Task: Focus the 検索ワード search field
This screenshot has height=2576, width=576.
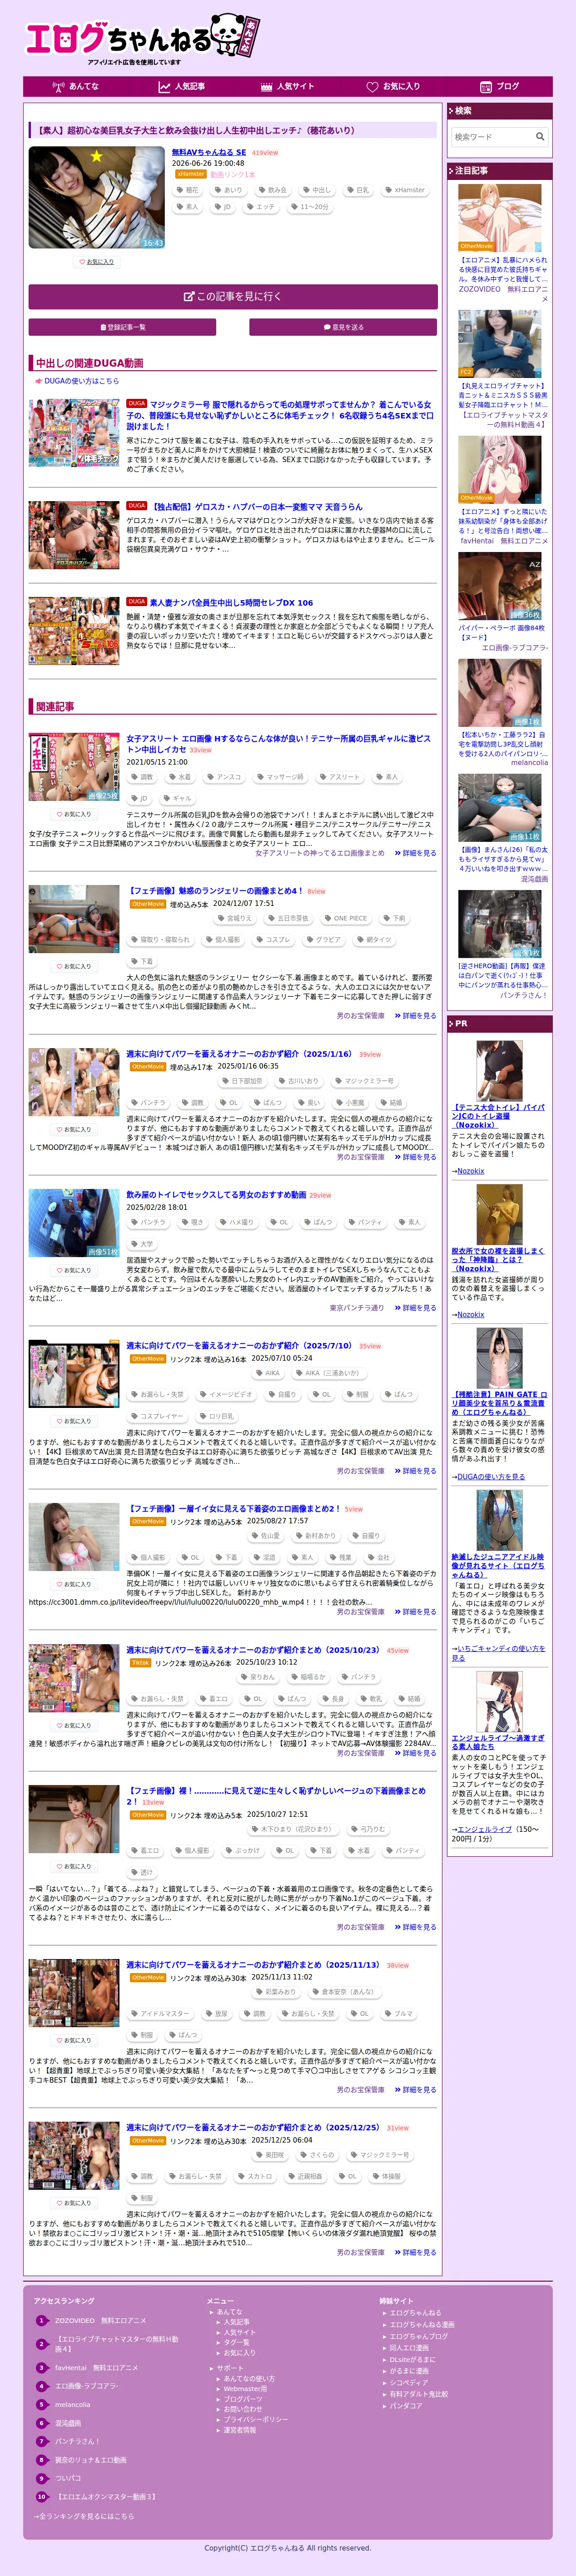Action: tap(490, 137)
